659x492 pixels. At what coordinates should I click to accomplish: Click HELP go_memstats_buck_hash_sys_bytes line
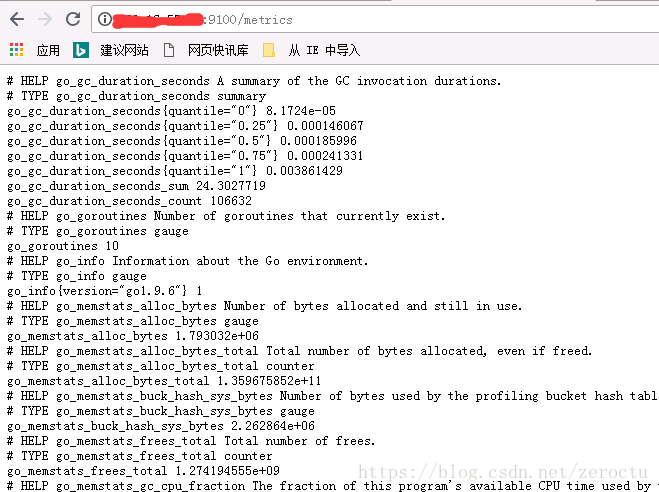point(332,396)
